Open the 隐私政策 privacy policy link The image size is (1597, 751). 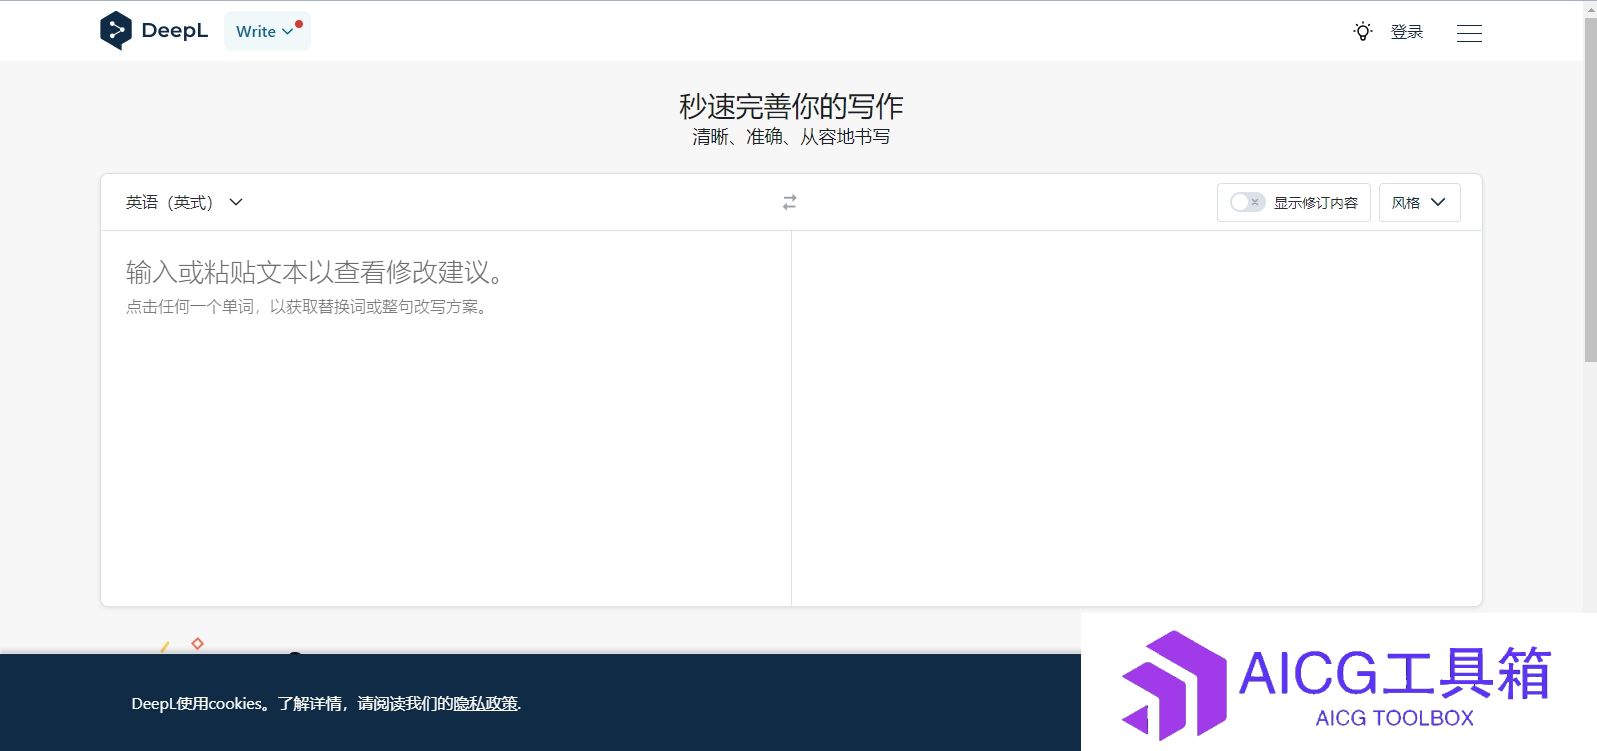486,704
